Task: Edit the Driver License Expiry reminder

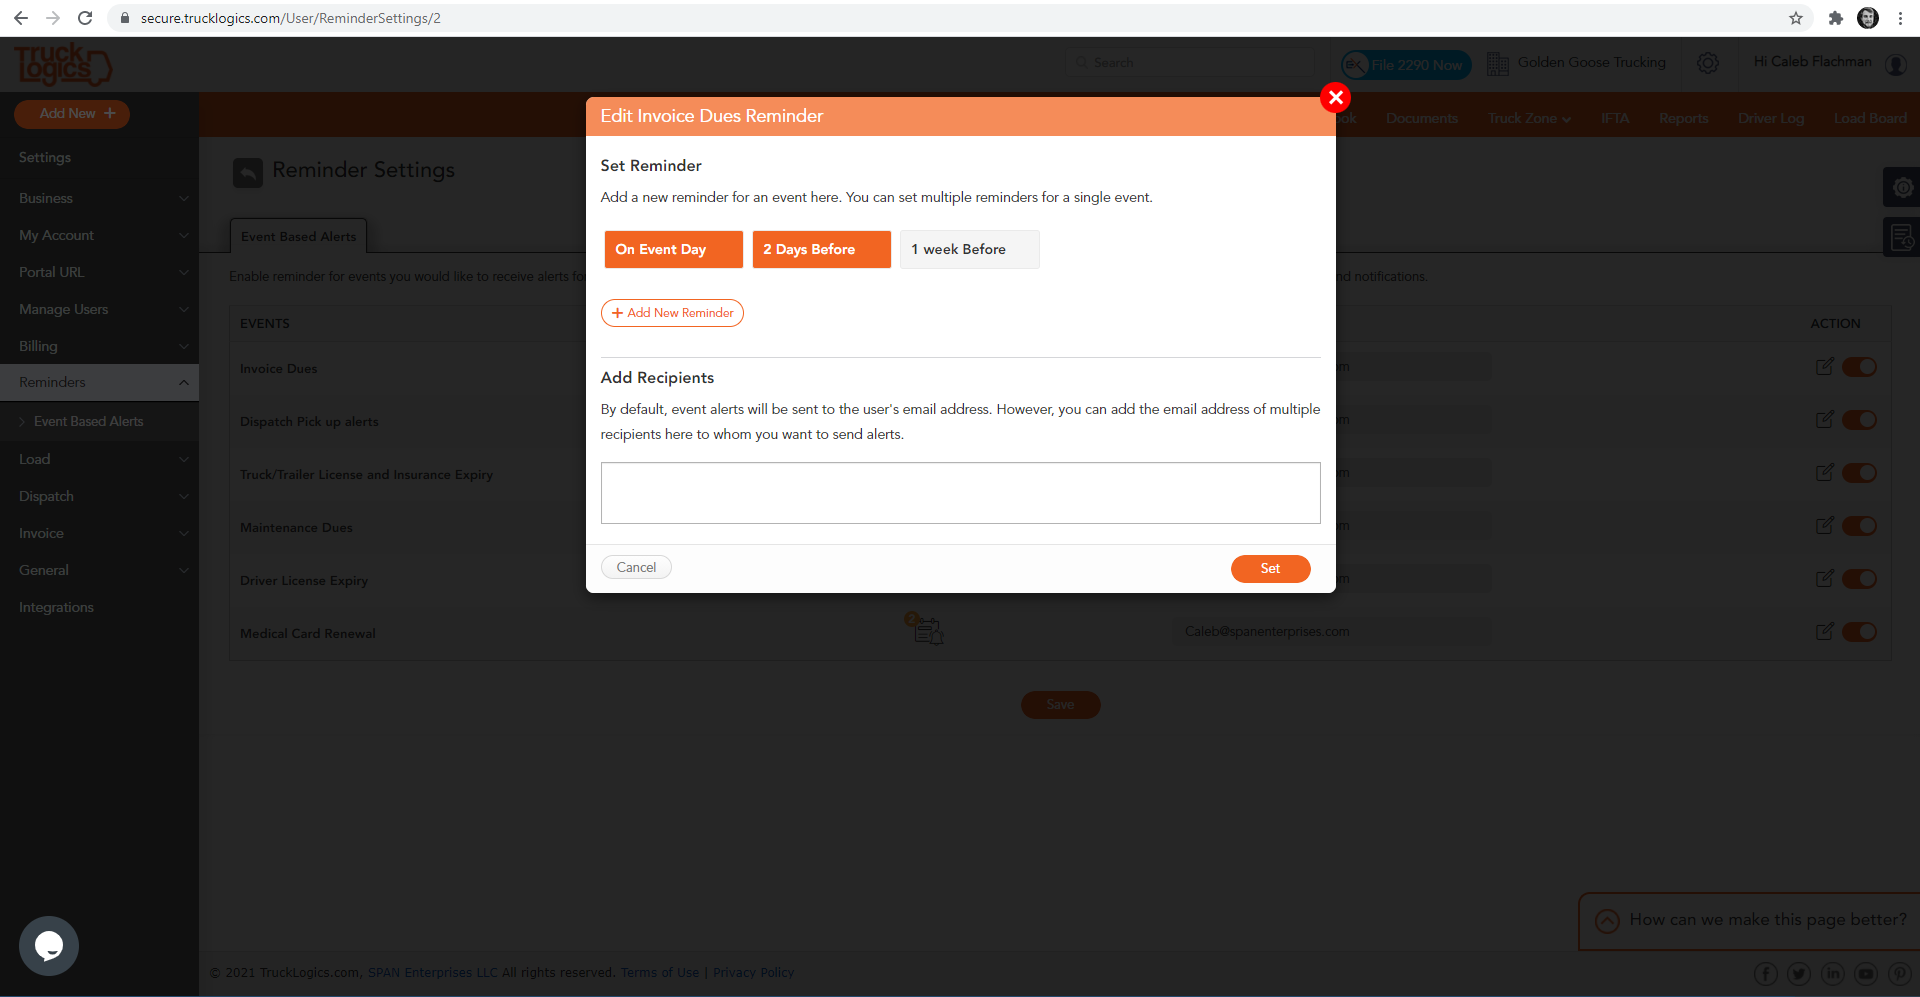Action: (1824, 579)
